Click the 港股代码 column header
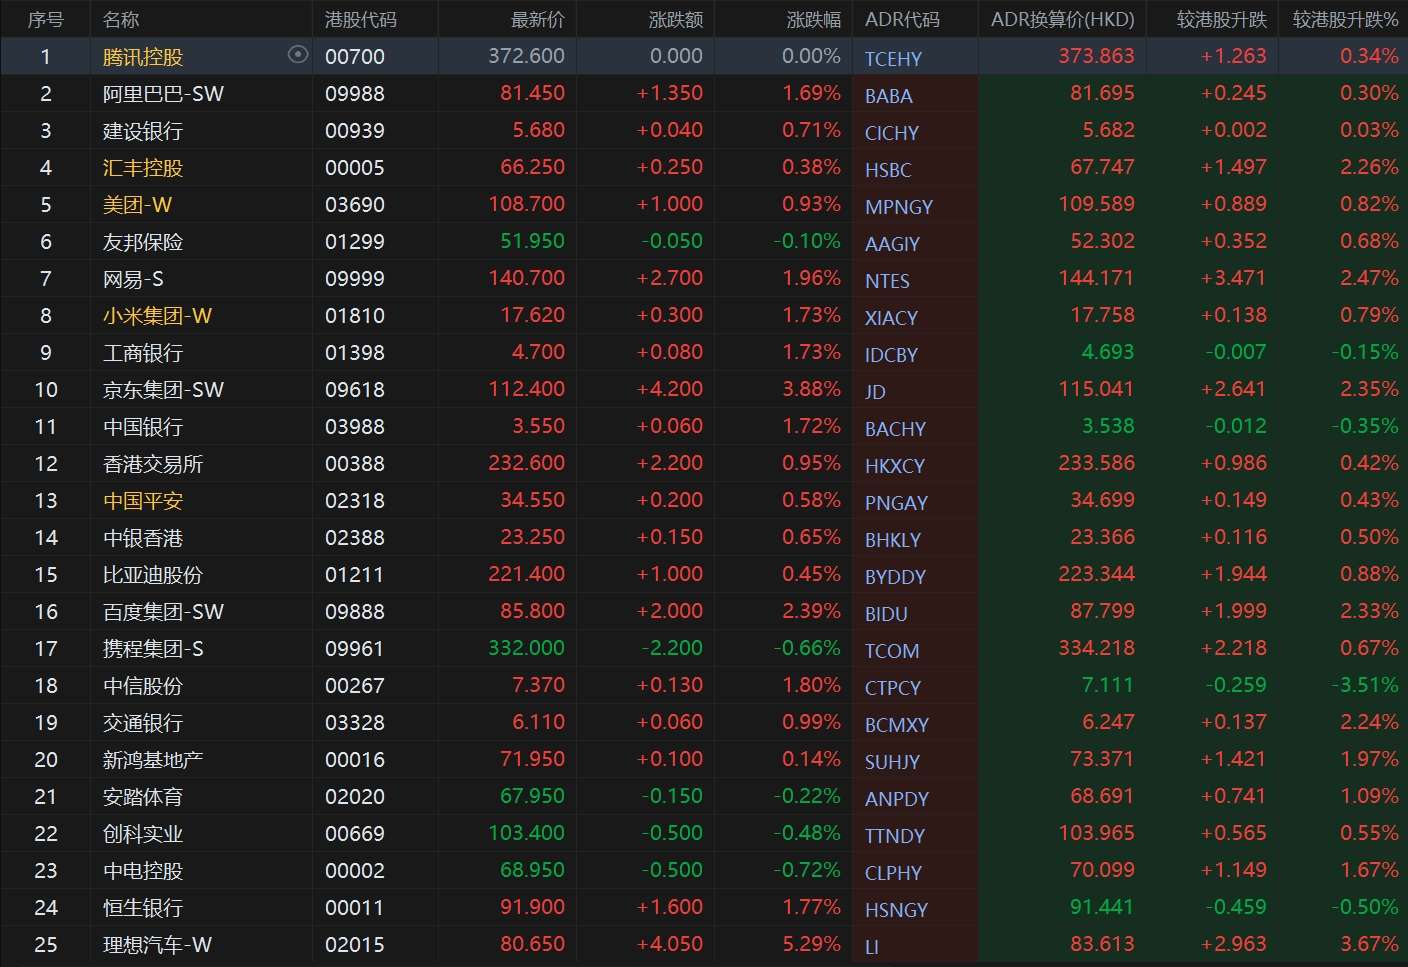 [x=360, y=19]
